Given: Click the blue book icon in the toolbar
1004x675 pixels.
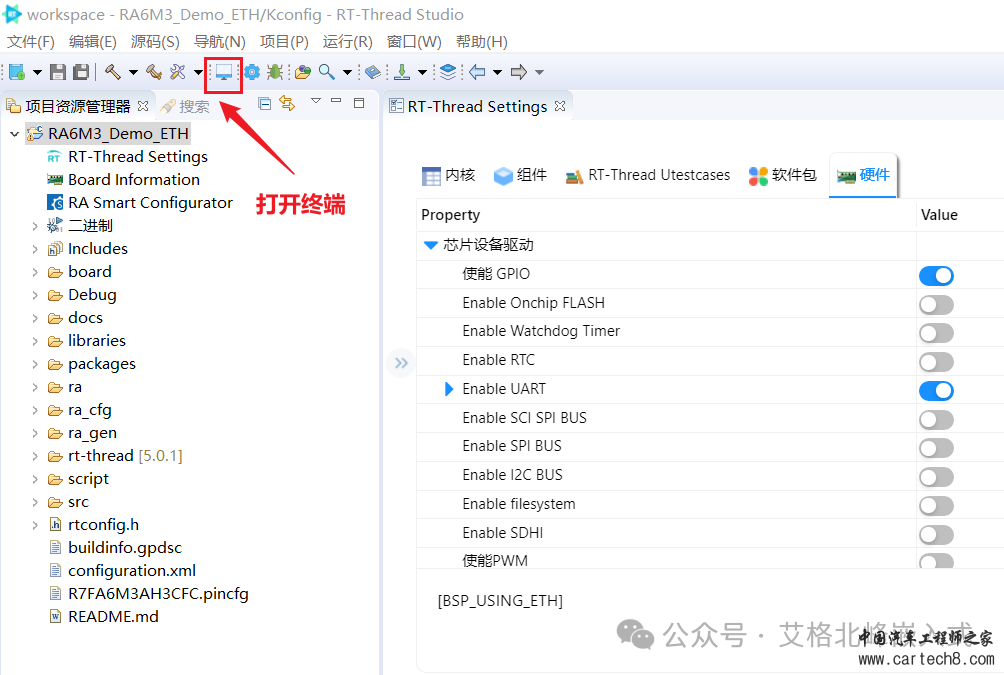Looking at the screenshot, I should click(373, 72).
